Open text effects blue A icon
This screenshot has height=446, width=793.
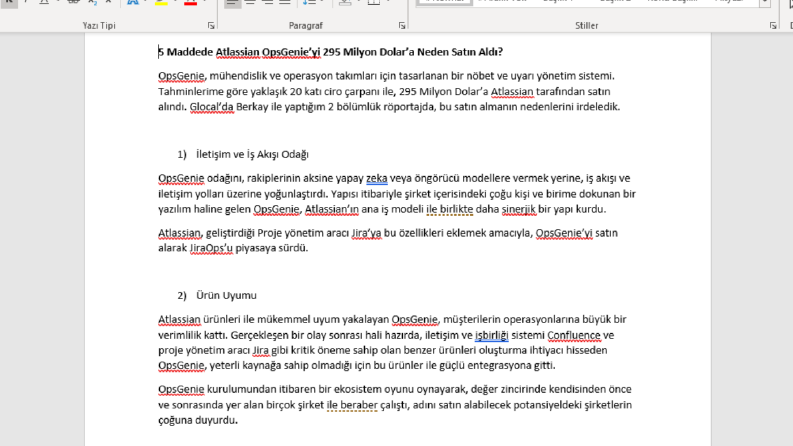click(x=133, y=3)
